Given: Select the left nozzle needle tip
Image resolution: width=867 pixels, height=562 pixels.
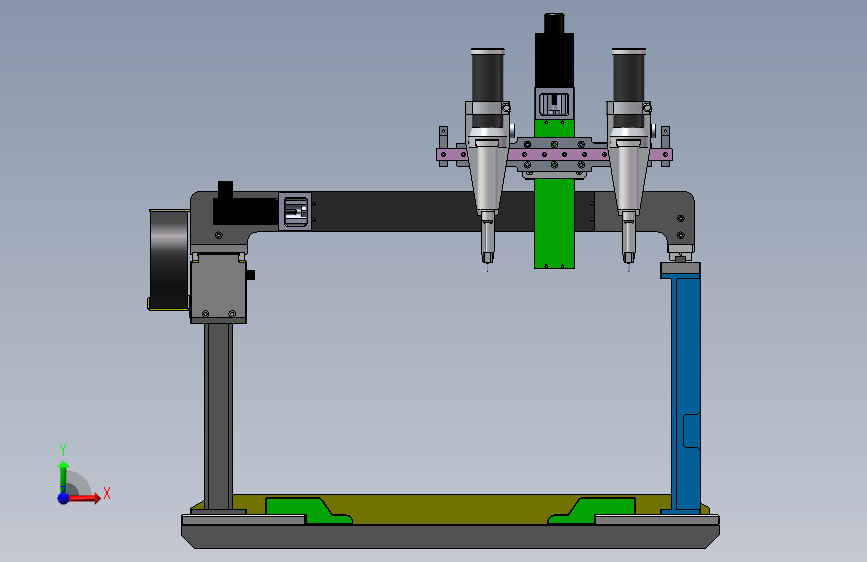Looking at the screenshot, I should click(x=487, y=268).
